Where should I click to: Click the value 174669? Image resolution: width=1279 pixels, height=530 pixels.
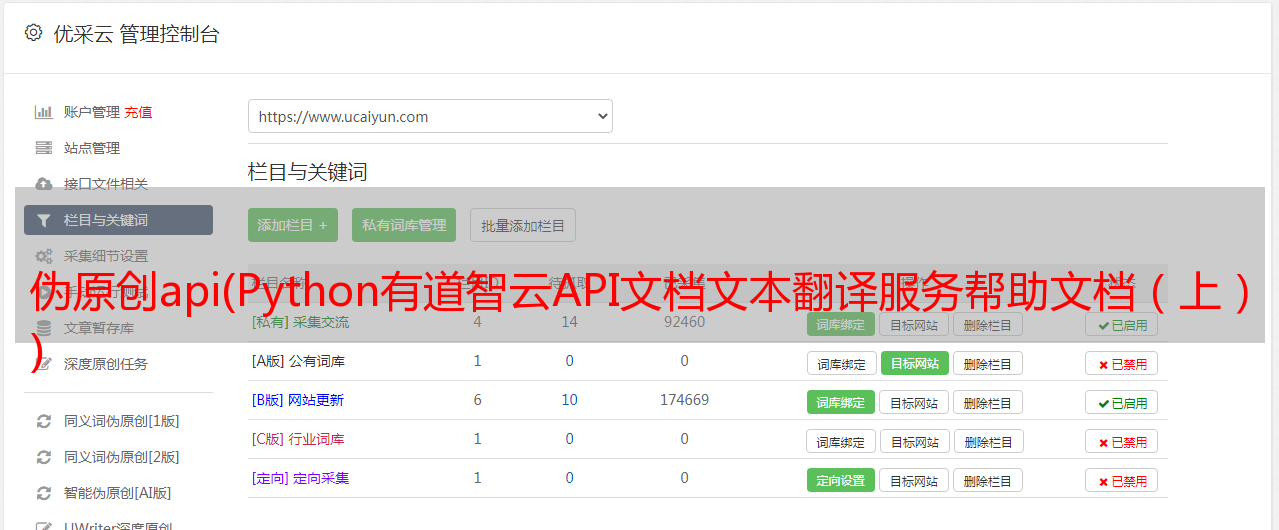pyautogui.click(x=684, y=400)
